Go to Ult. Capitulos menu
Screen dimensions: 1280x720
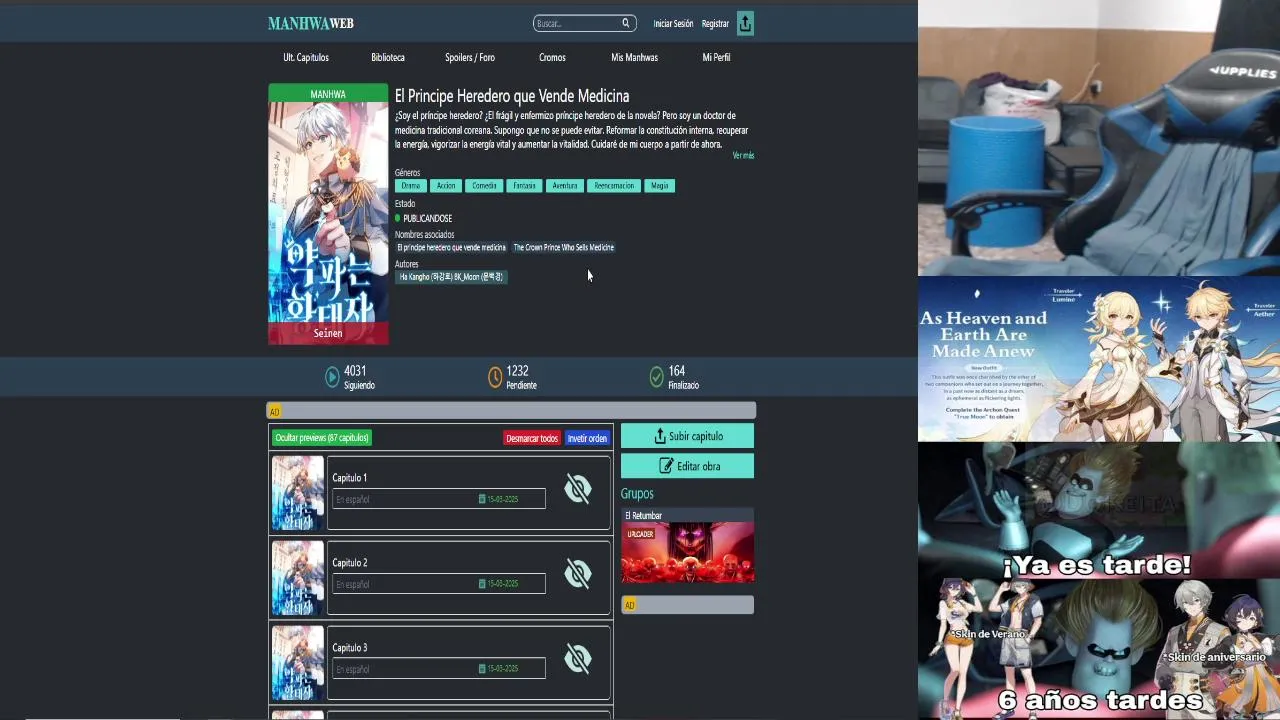(x=306, y=58)
